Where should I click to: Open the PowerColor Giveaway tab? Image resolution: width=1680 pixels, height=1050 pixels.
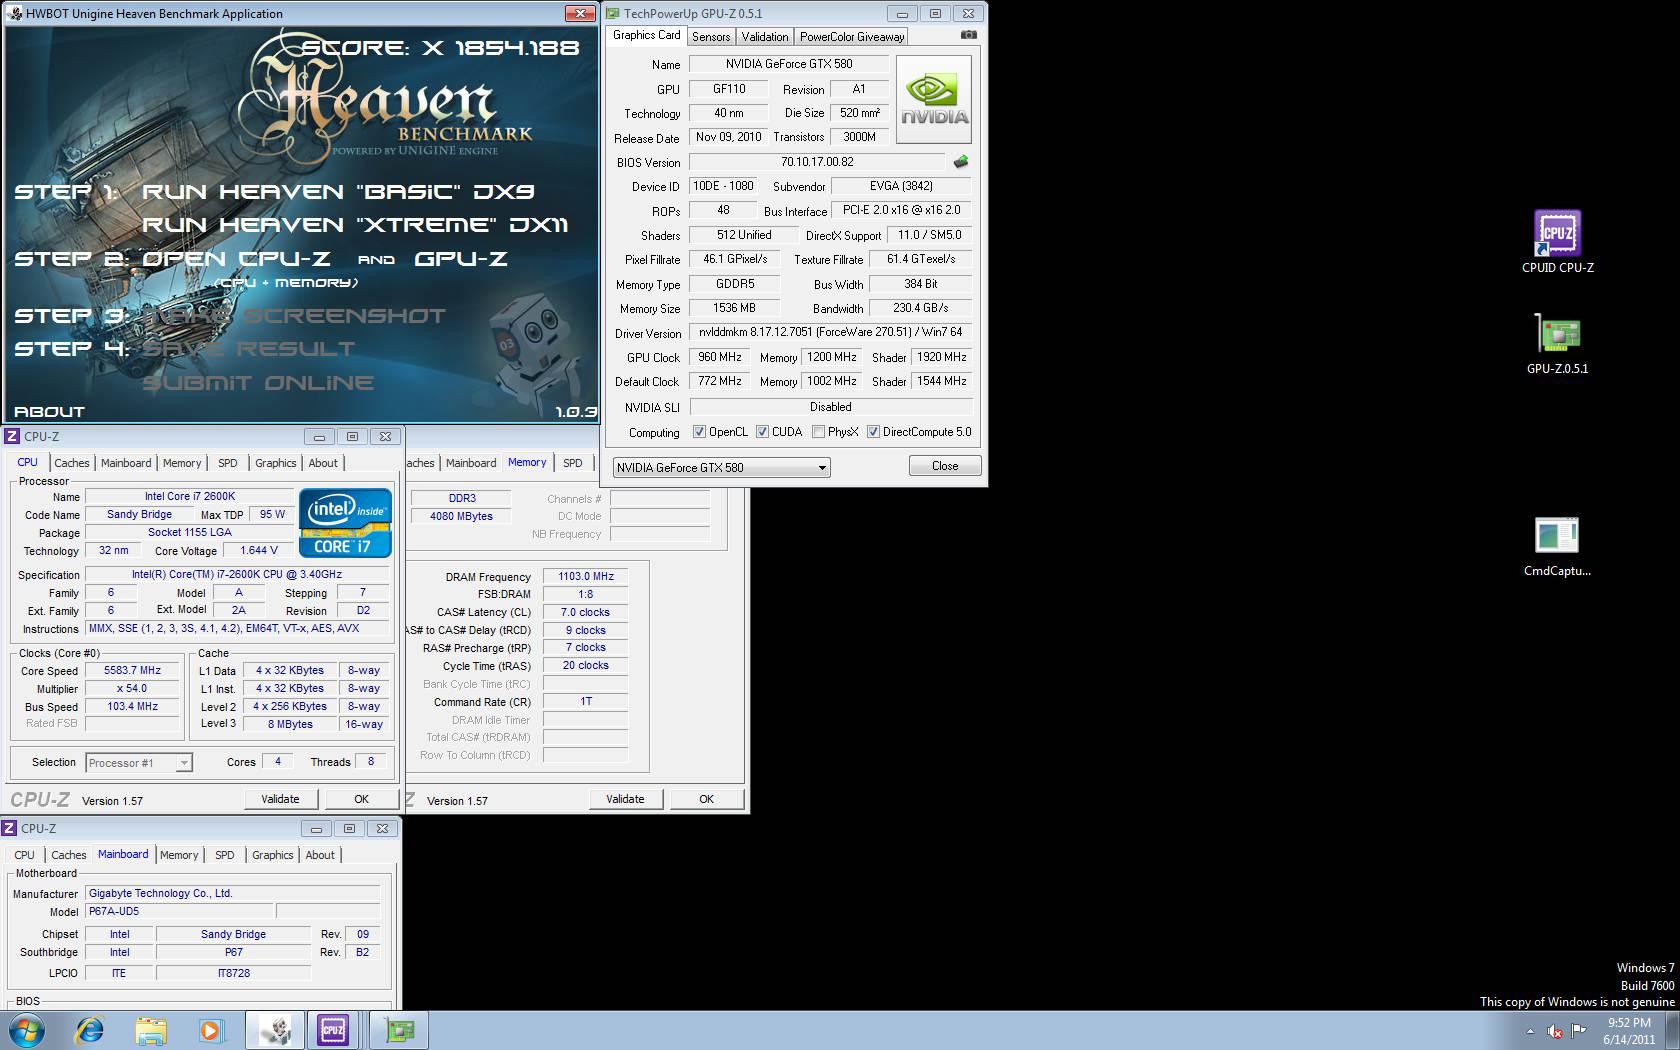[x=852, y=36]
